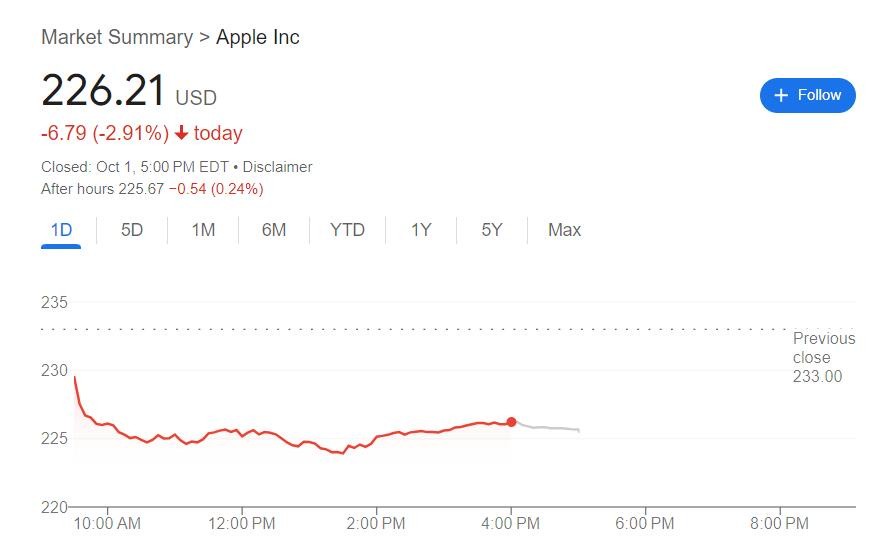The height and width of the screenshot is (546, 883).
Task: Click the Previous close 233.00 label
Action: 823,357
